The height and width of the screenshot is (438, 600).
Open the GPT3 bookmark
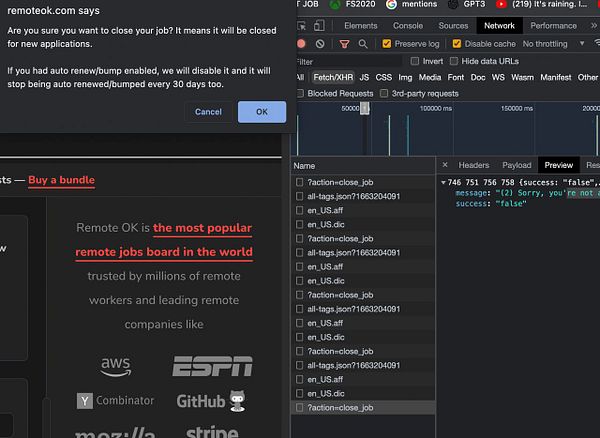coord(466,4)
